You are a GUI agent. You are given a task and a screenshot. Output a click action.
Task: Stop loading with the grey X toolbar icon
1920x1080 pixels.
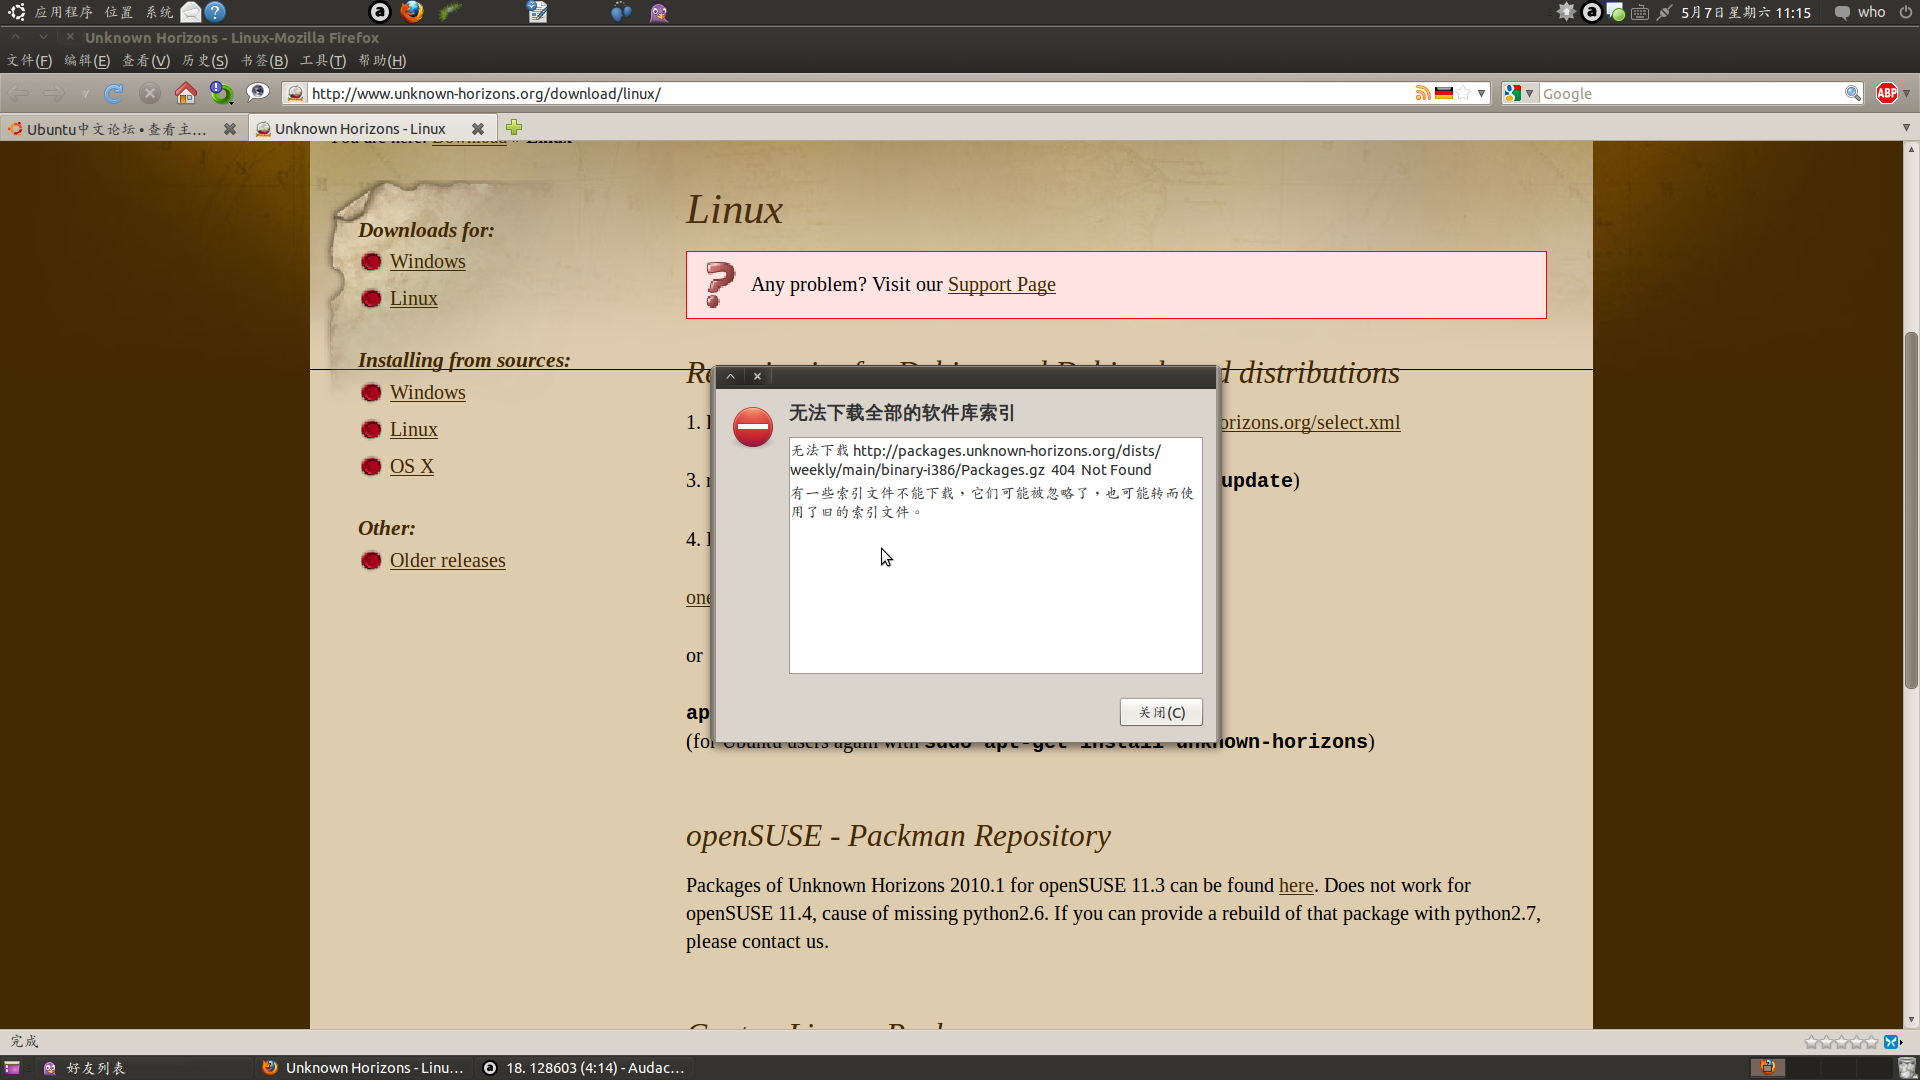pos(150,93)
